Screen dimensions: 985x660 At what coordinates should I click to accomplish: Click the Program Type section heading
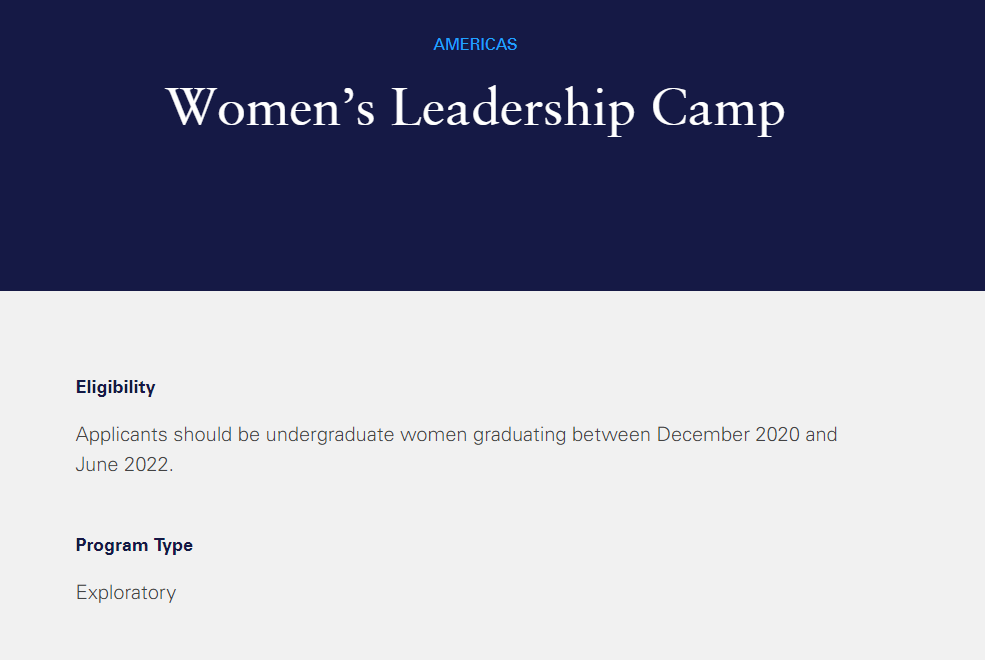[134, 546]
